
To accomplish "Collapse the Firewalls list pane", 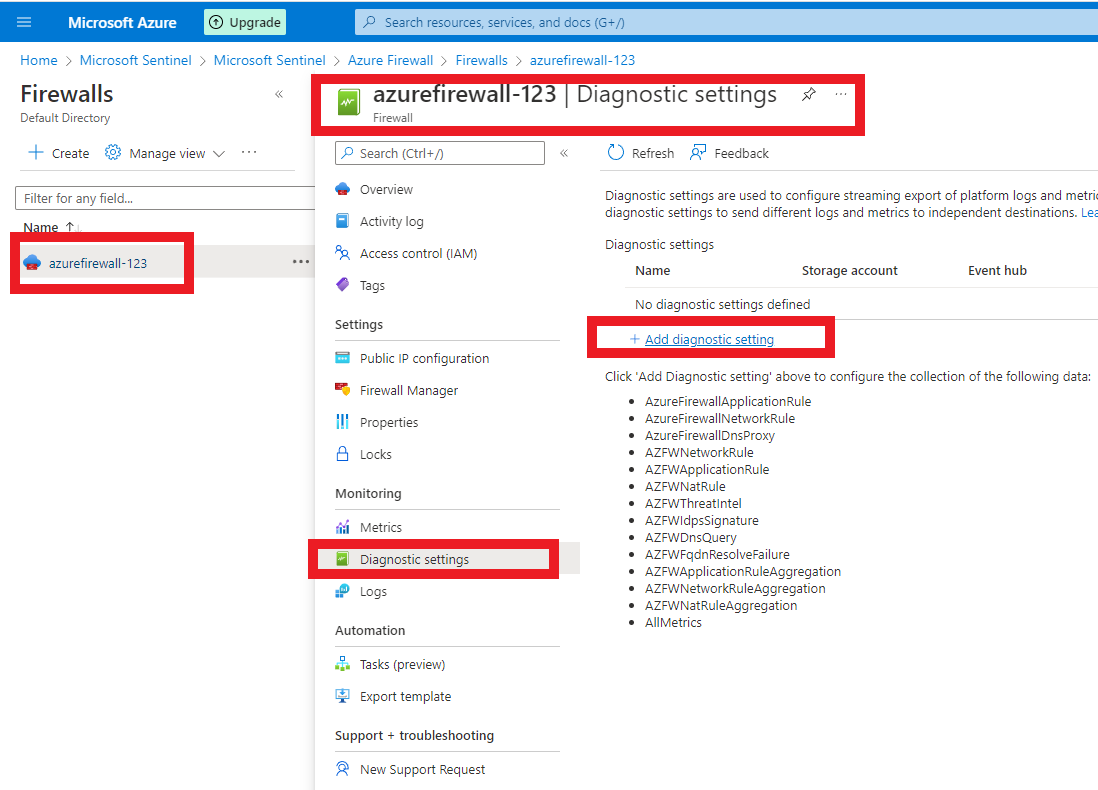I will tap(280, 93).
